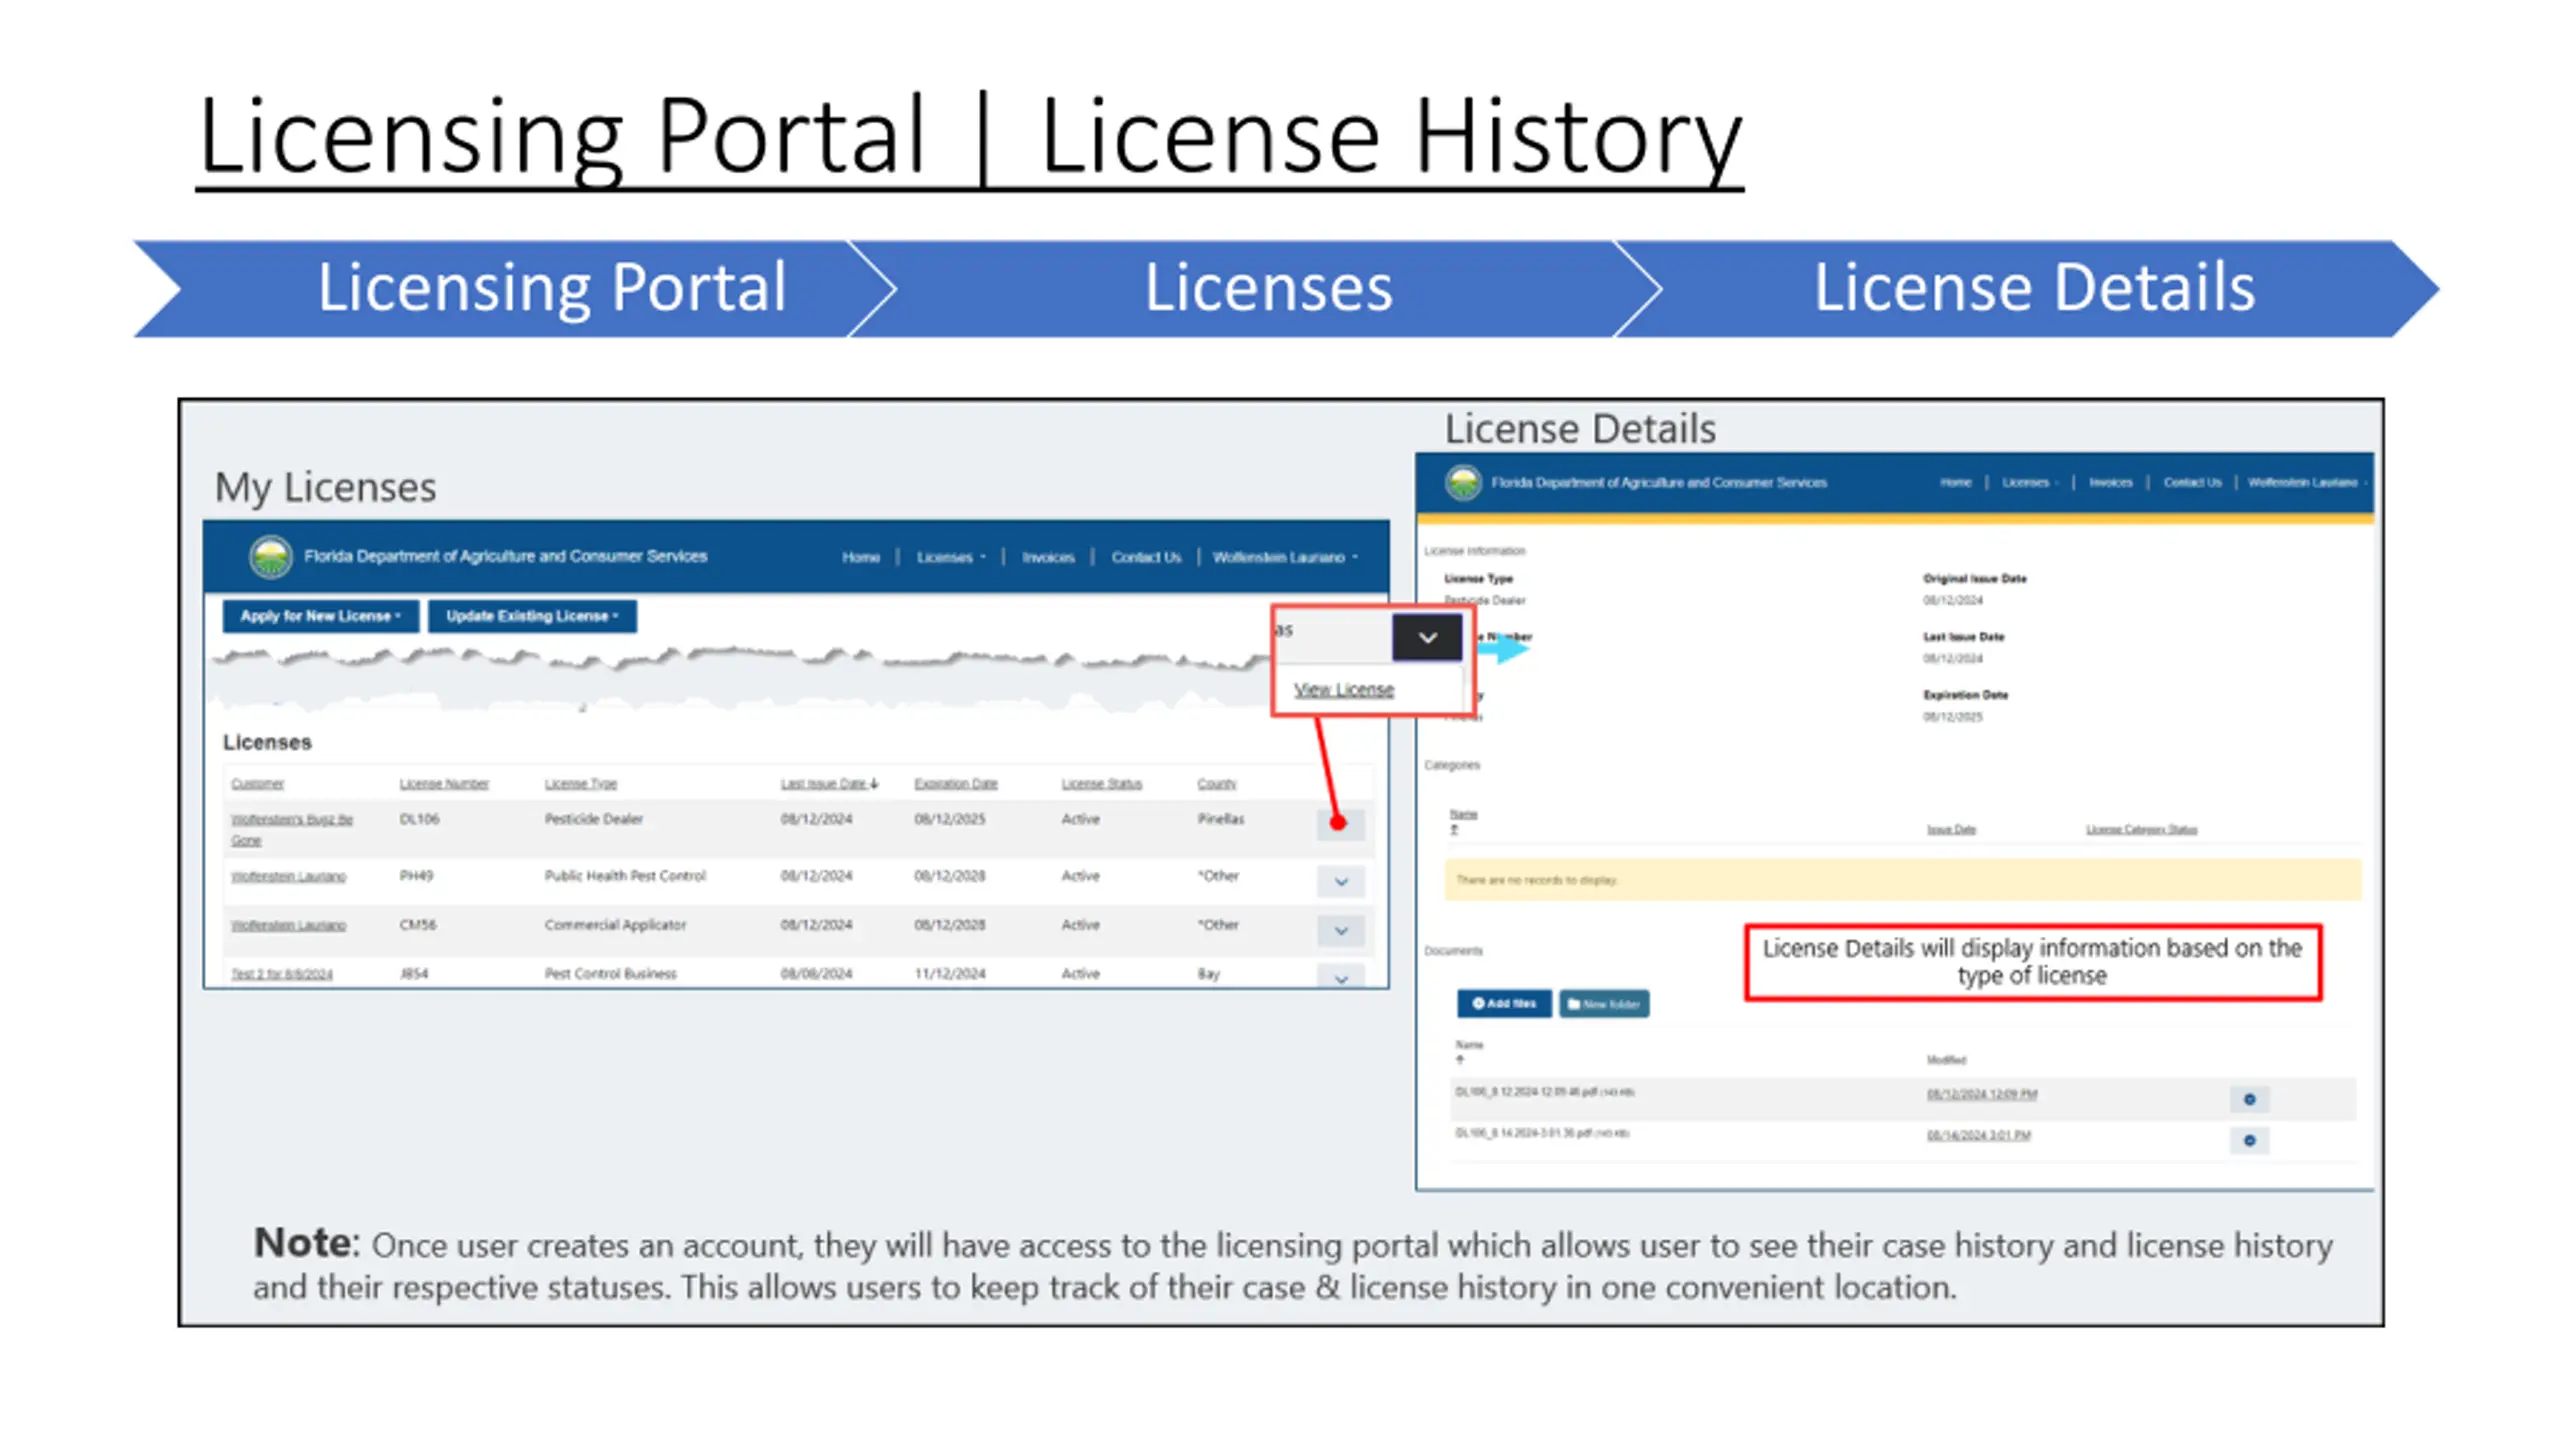Open Contact Us in My Licenses navigation

(1145, 557)
